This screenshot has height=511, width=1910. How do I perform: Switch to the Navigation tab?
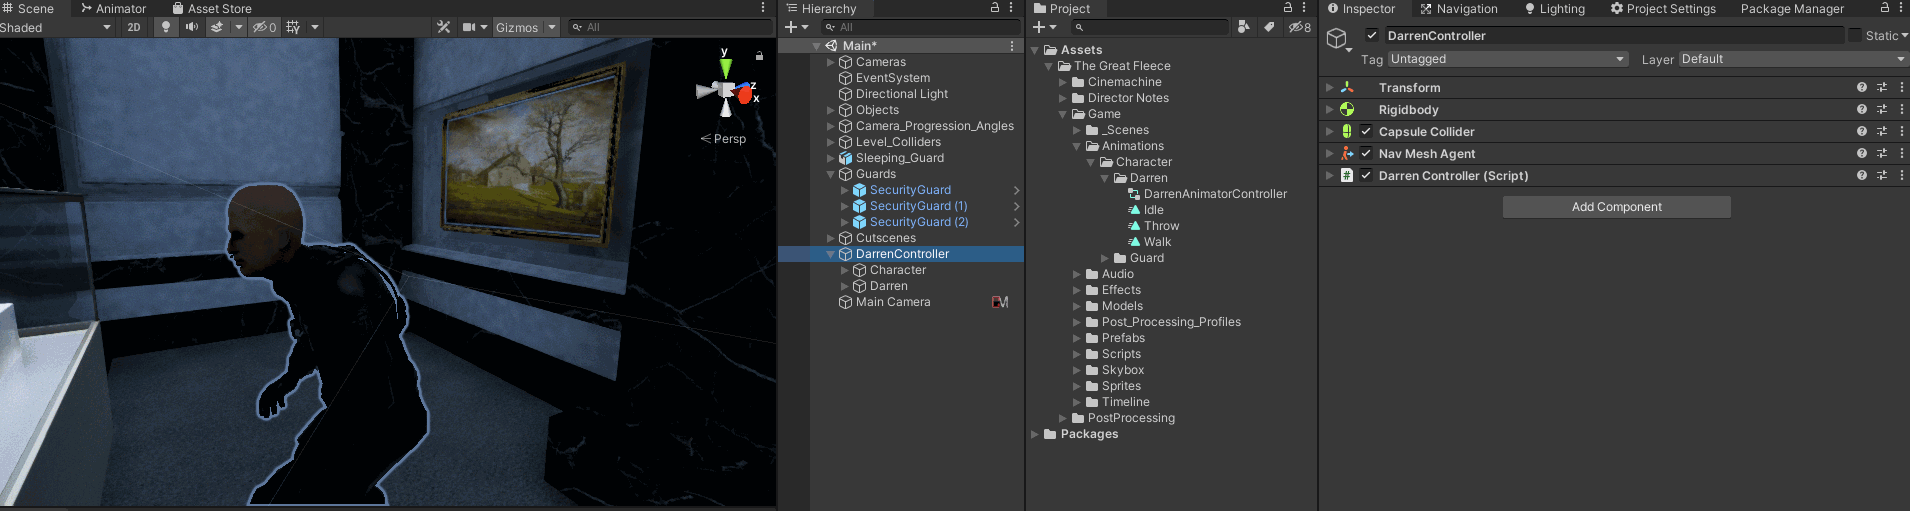[1459, 9]
